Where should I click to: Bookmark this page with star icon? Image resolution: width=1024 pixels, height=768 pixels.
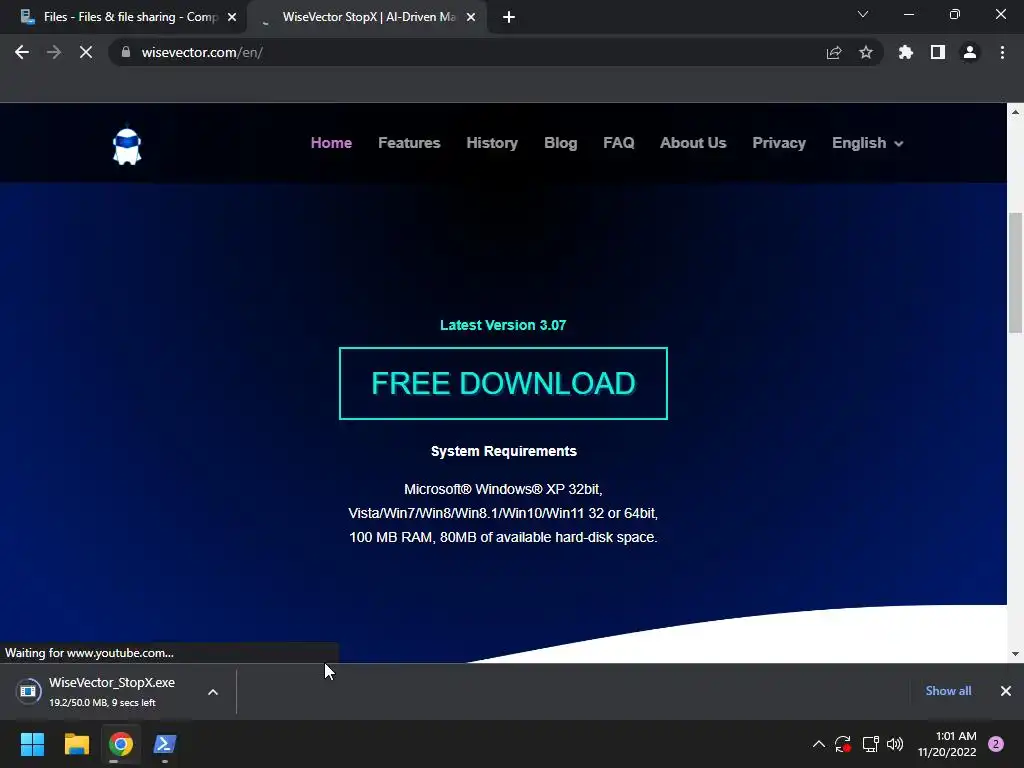tap(866, 52)
